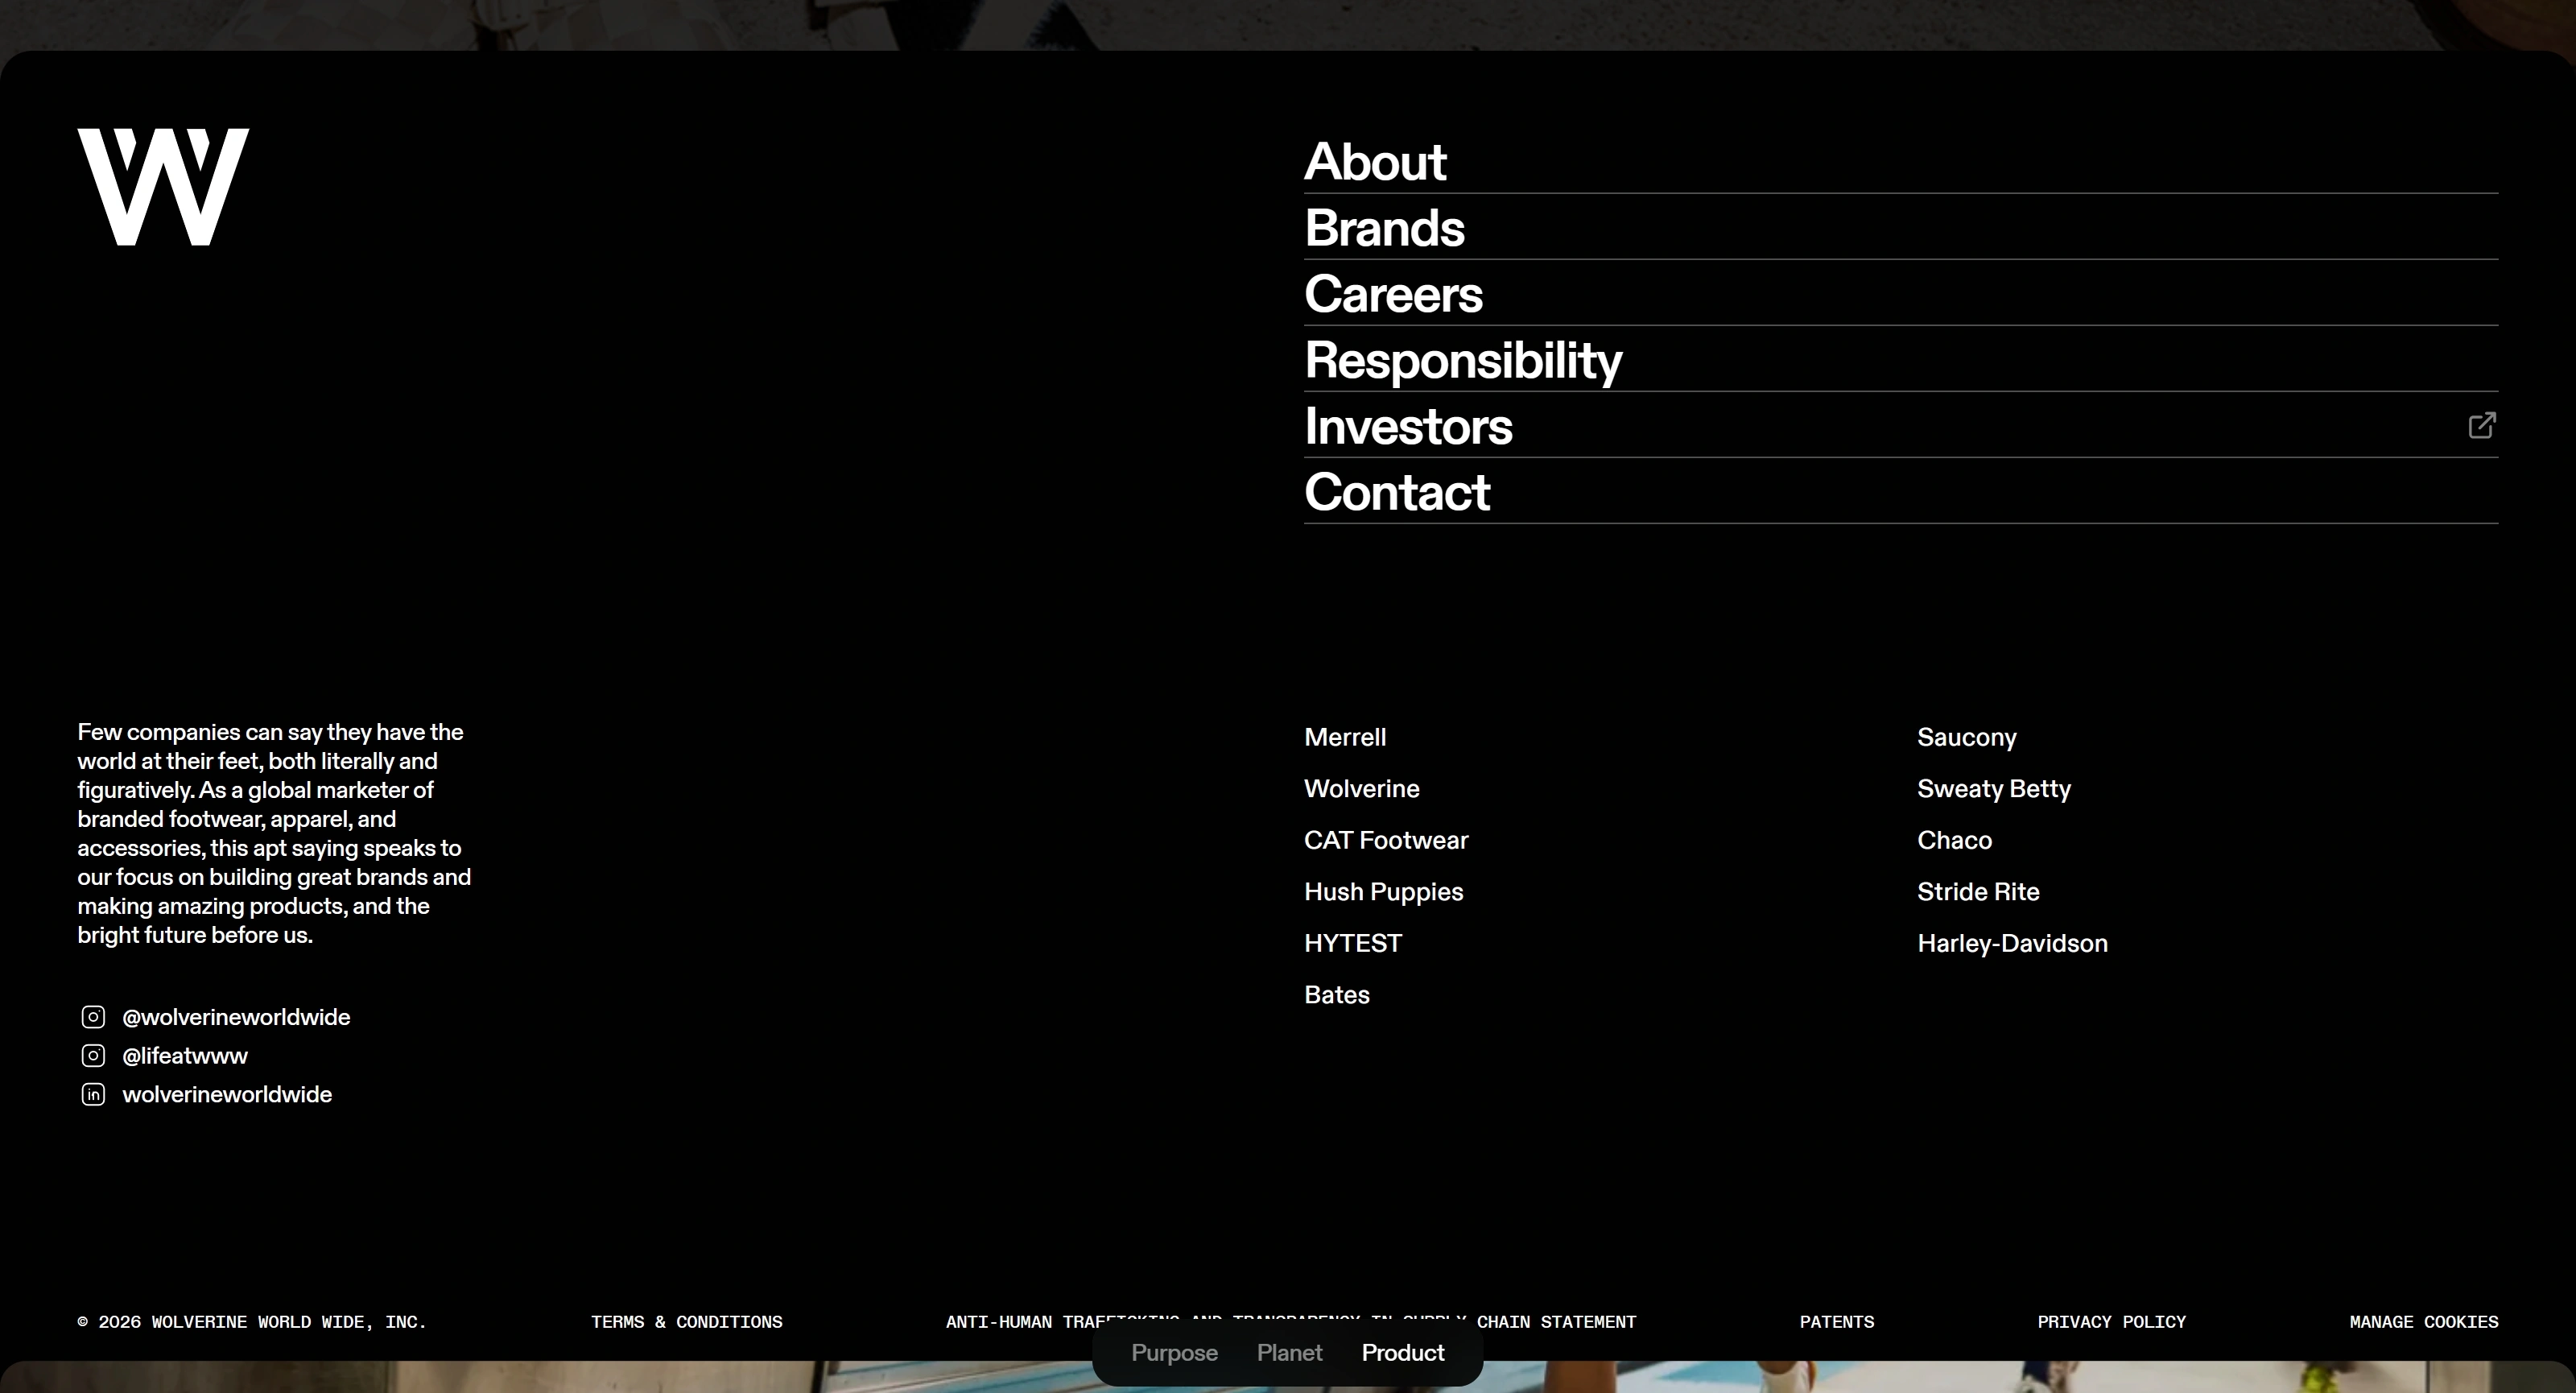The width and height of the screenshot is (2576, 1393).
Task: Visit the Harley-Davidson brand link
Action: pos(2012,944)
